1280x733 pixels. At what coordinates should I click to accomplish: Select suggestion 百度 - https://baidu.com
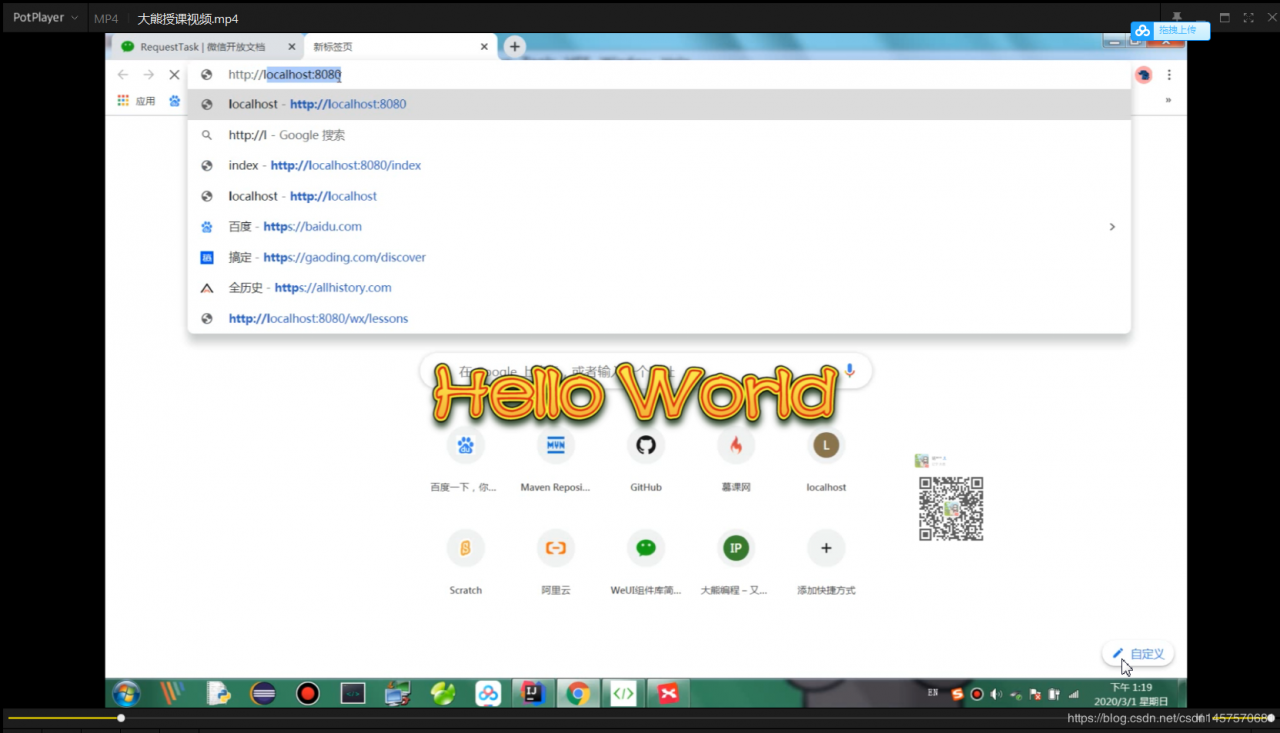pyautogui.click(x=659, y=227)
